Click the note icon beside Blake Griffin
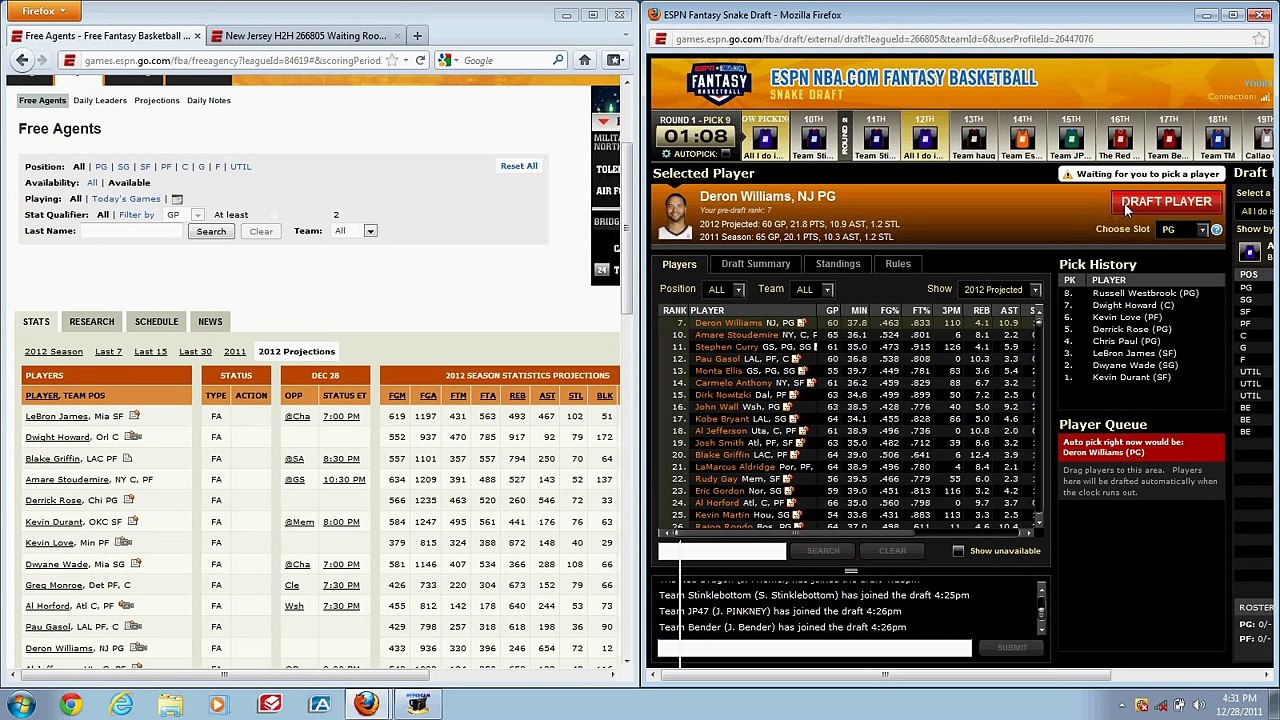The width and height of the screenshot is (1280, 720). (127, 458)
